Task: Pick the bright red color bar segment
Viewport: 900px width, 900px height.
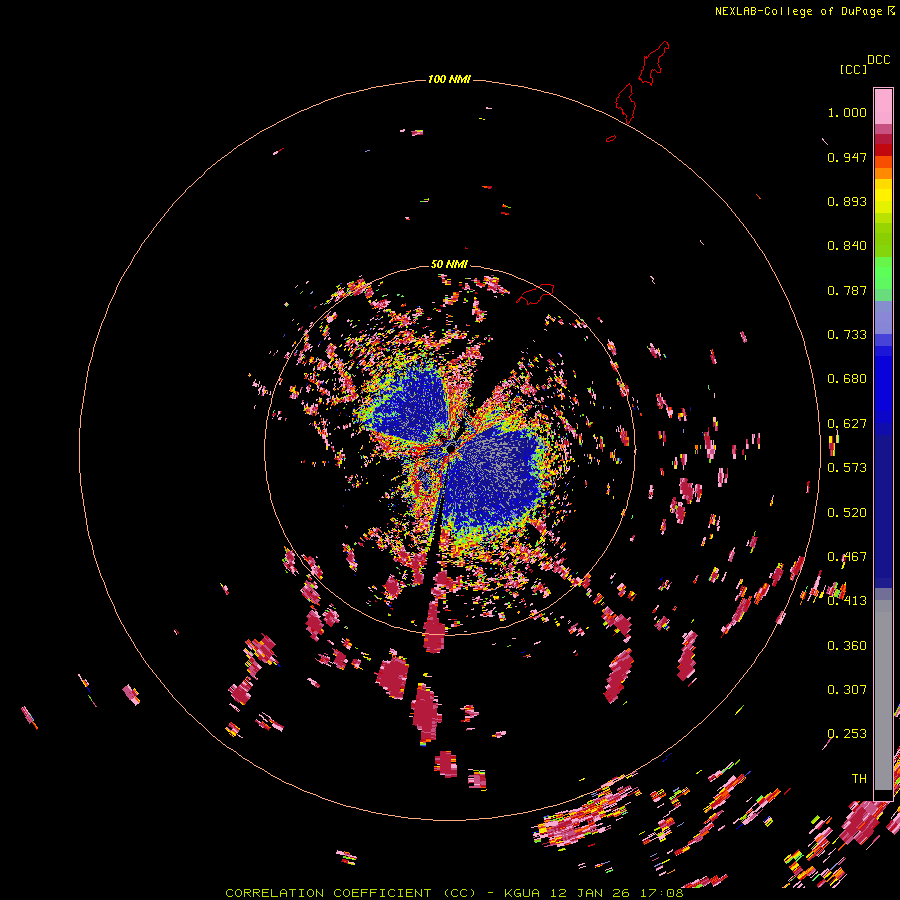Action: point(883,150)
